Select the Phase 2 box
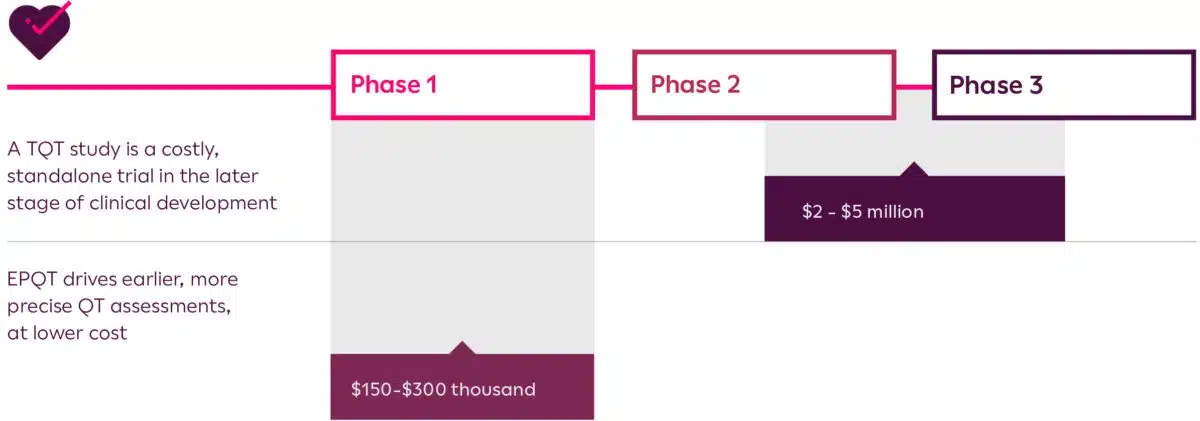 (764, 85)
